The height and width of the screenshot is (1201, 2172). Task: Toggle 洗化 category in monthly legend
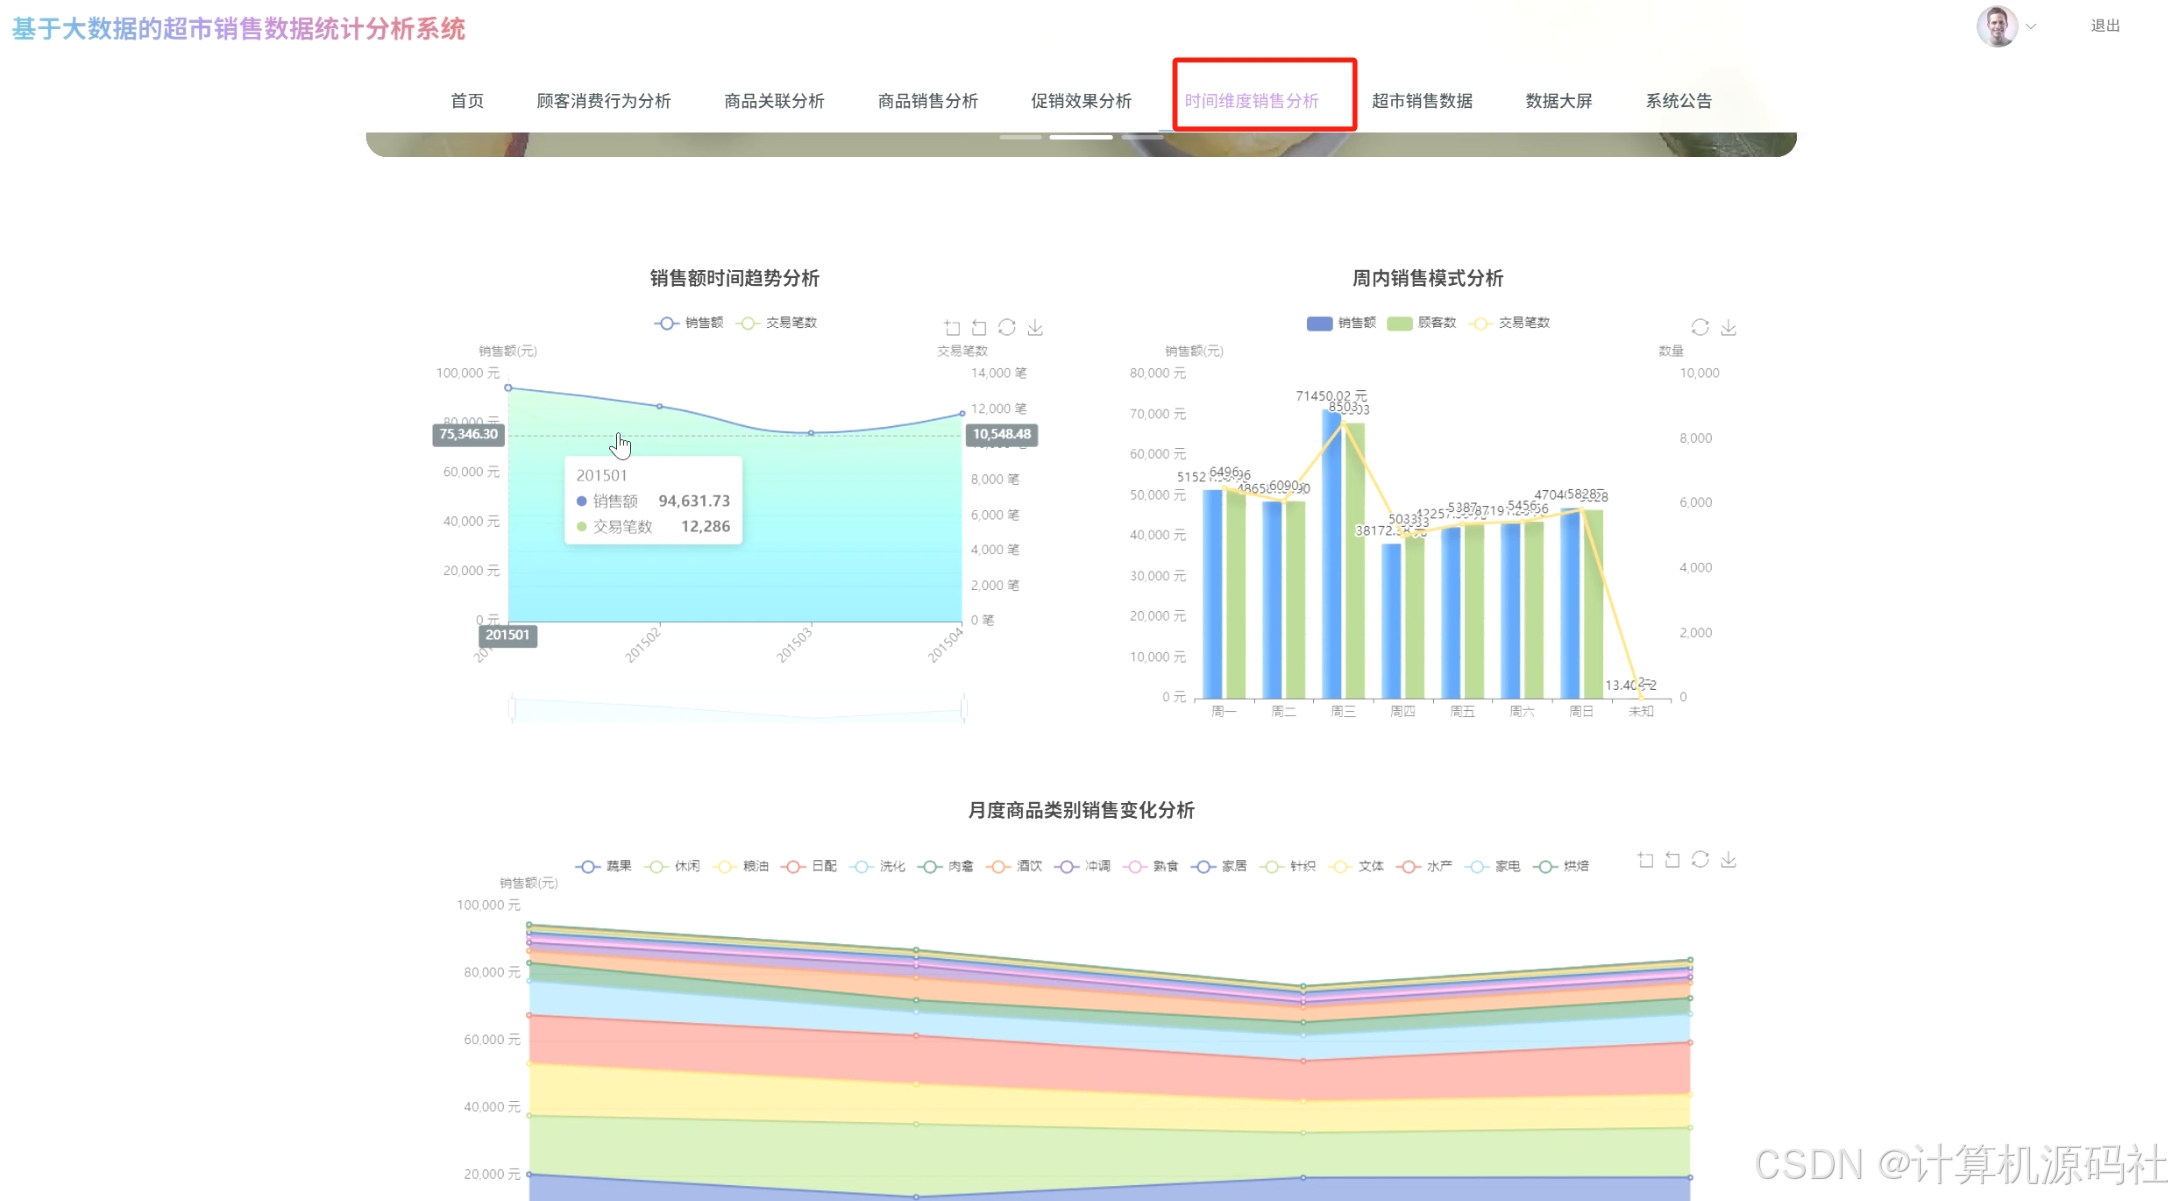click(878, 866)
